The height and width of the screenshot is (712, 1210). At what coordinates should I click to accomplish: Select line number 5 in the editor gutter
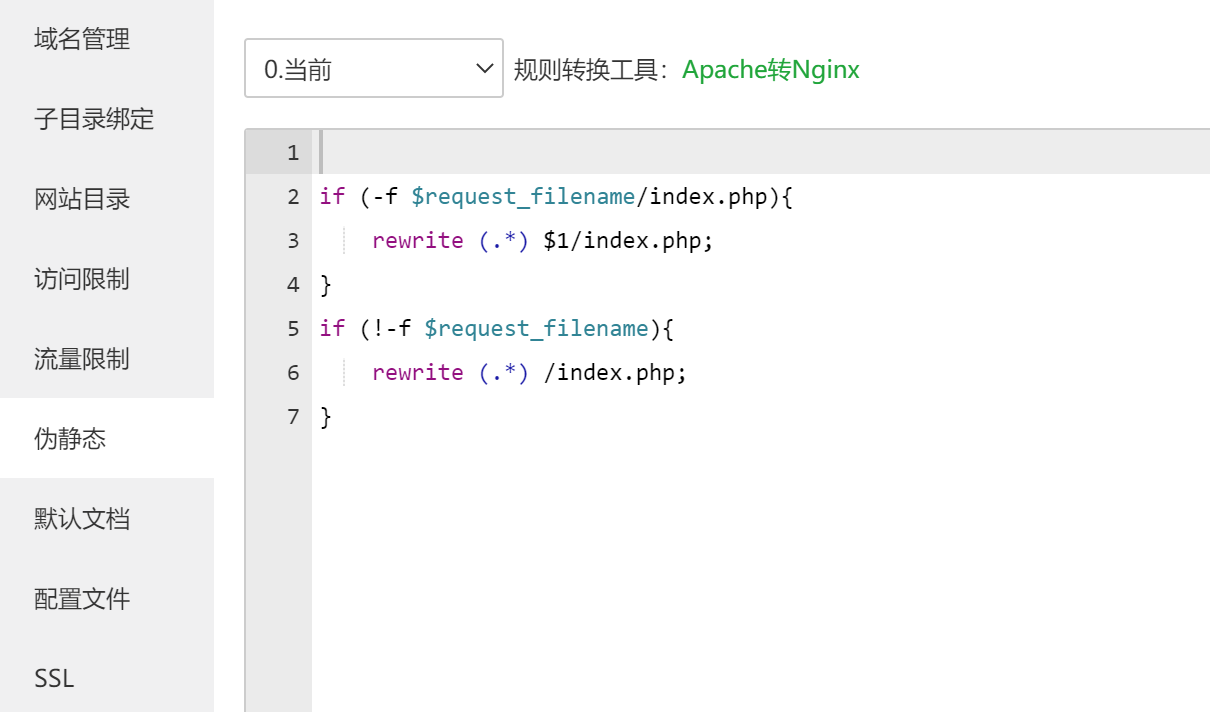pyautogui.click(x=292, y=328)
